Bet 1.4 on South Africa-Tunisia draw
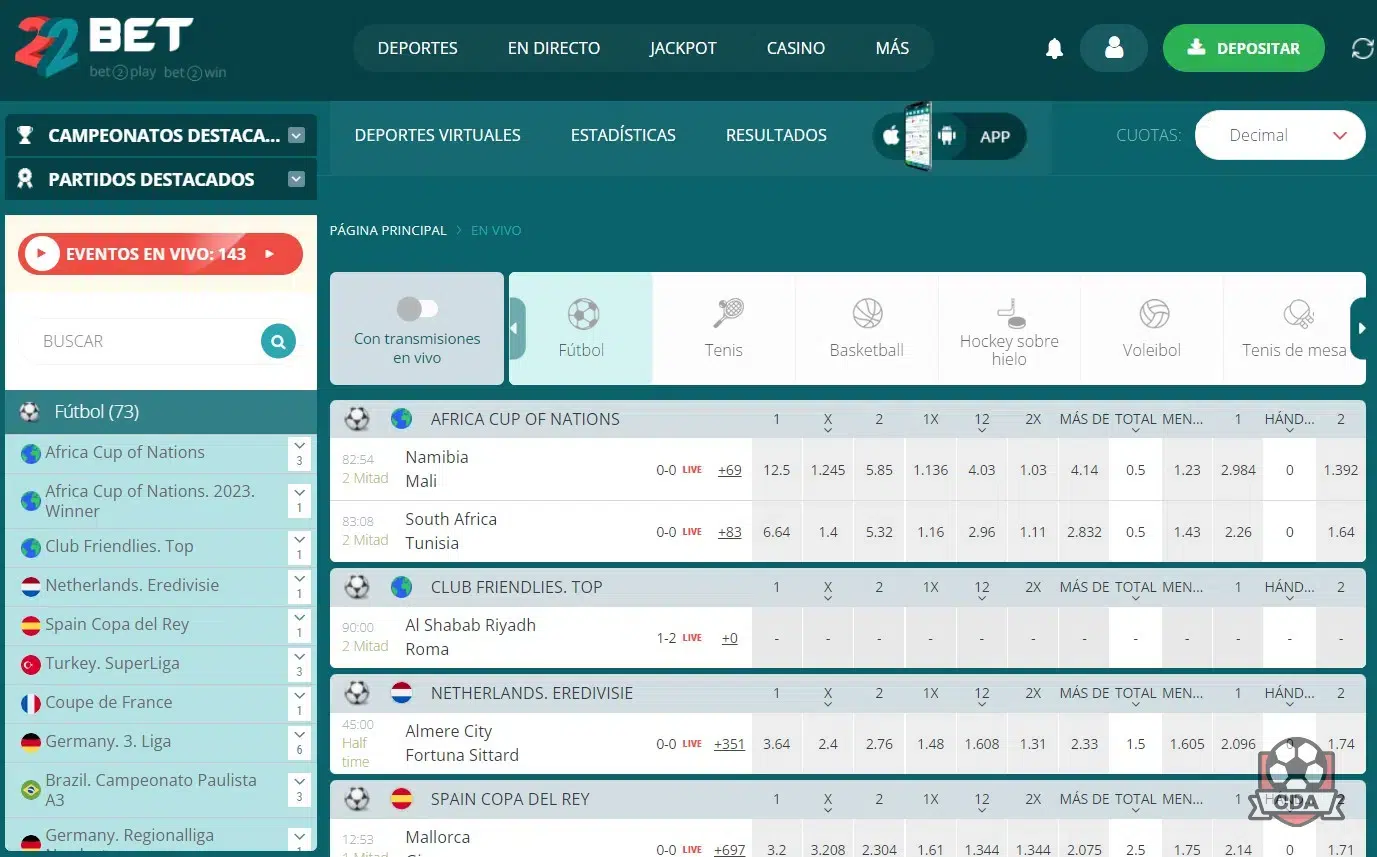 pos(828,532)
